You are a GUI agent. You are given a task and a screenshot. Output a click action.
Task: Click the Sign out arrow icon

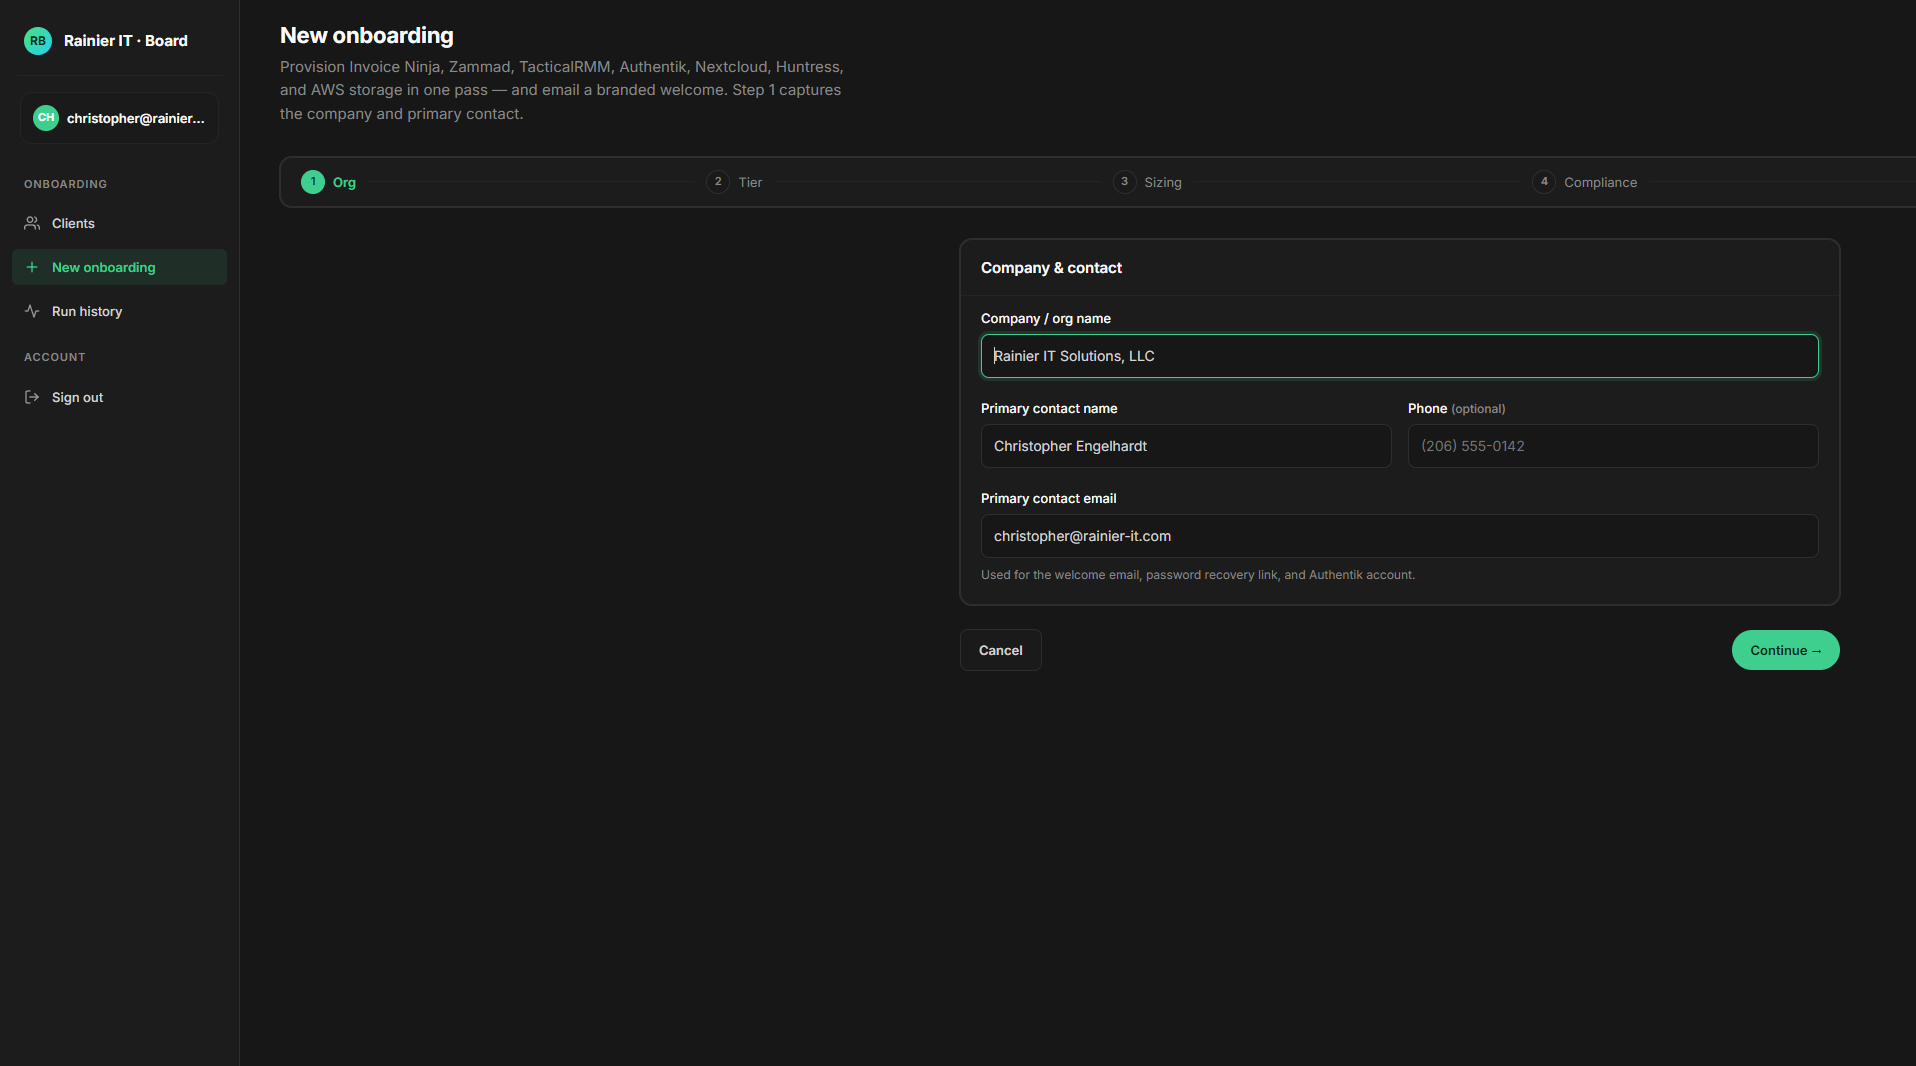(32, 397)
